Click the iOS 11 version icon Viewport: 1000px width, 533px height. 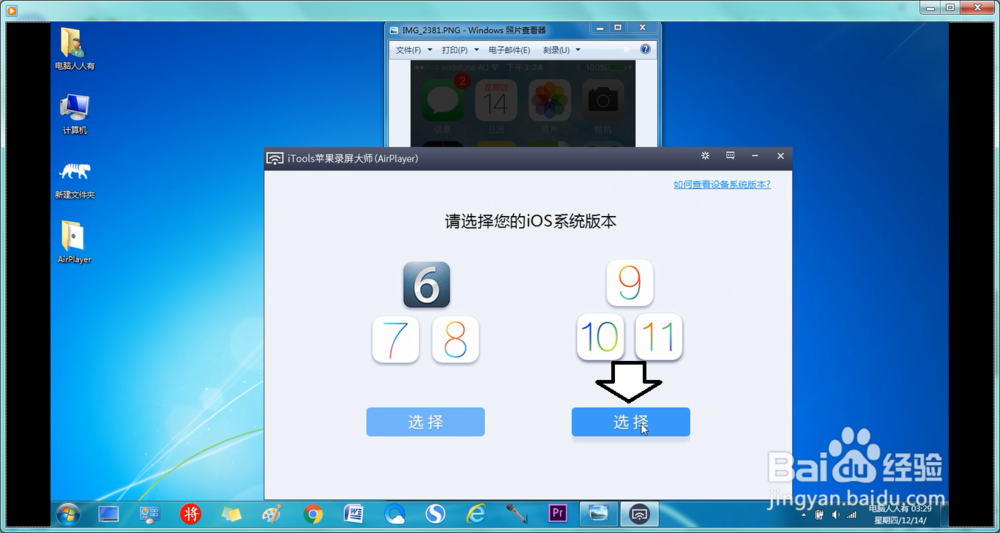(x=659, y=337)
